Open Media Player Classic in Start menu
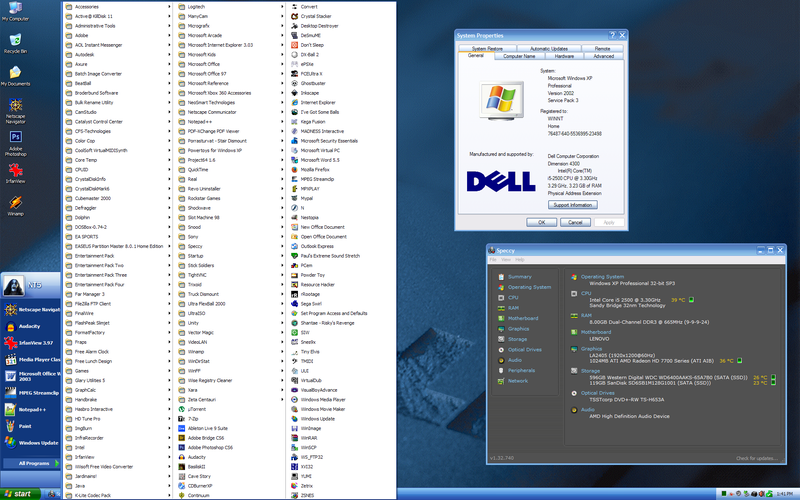800x500 pixels. (x=31, y=360)
